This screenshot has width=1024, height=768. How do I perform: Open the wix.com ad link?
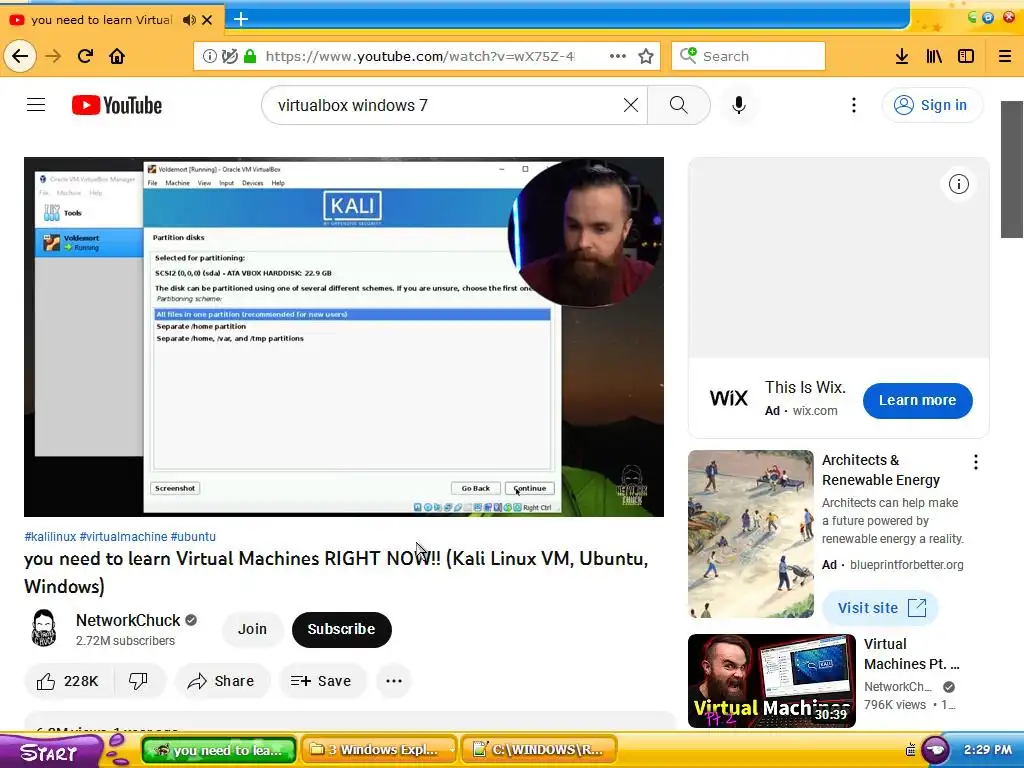point(815,411)
